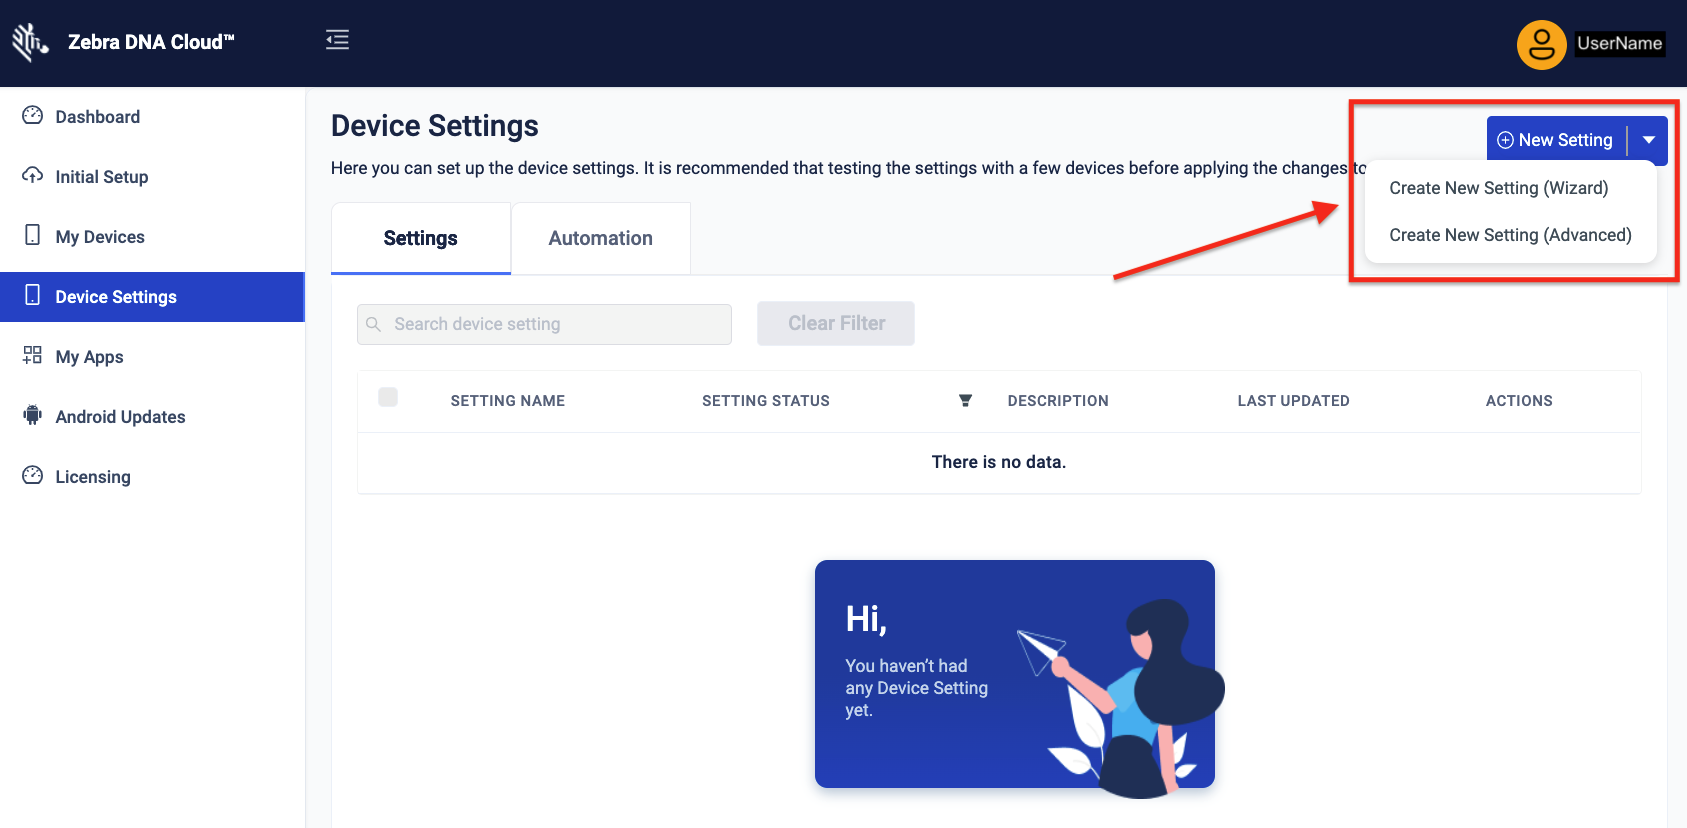Open Device Settings in the sidebar
This screenshot has height=828, width=1687.
116,297
